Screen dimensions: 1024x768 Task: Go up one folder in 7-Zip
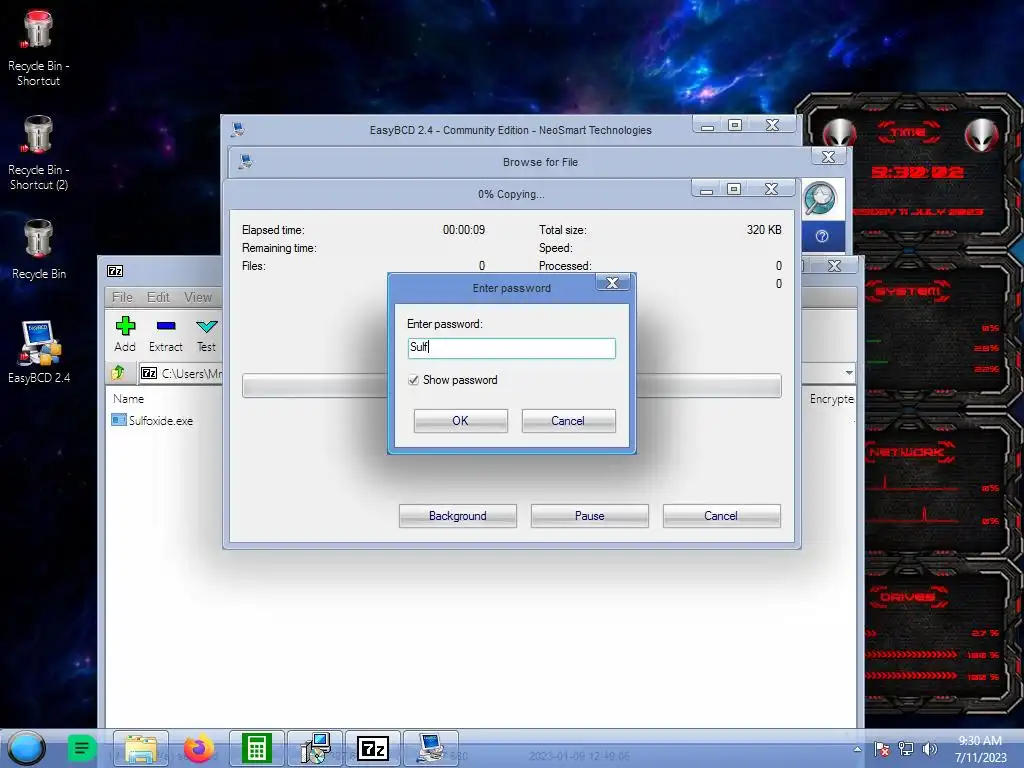(x=118, y=373)
